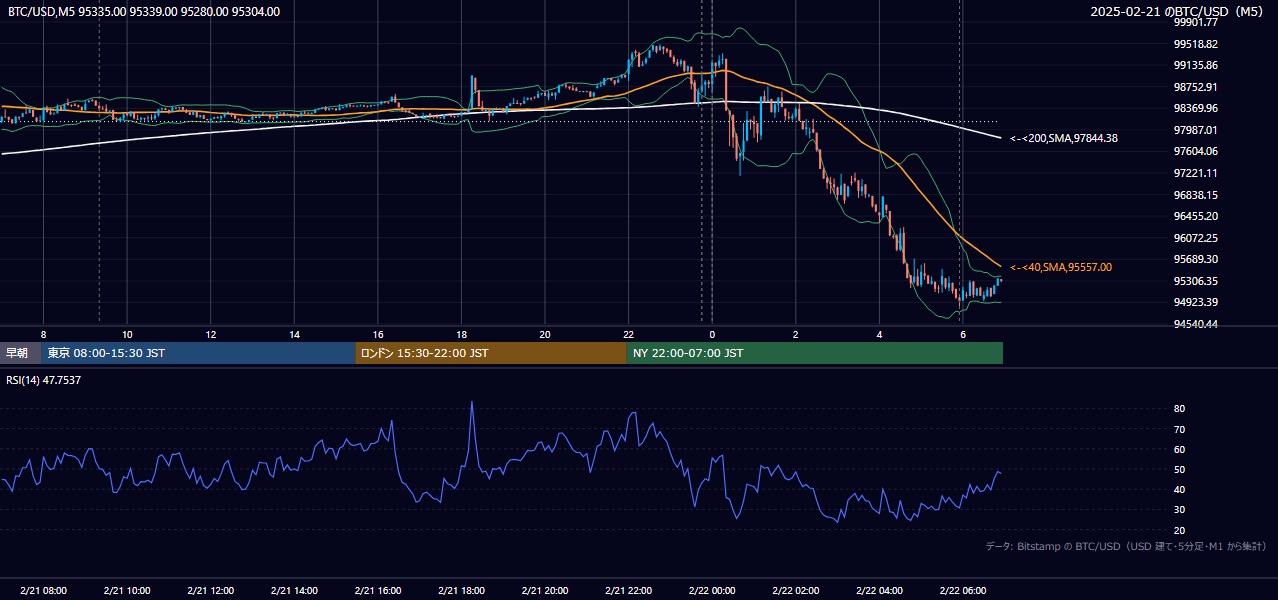Click RSI scale level 30
Image resolution: width=1278 pixels, height=600 pixels.
1180,510
